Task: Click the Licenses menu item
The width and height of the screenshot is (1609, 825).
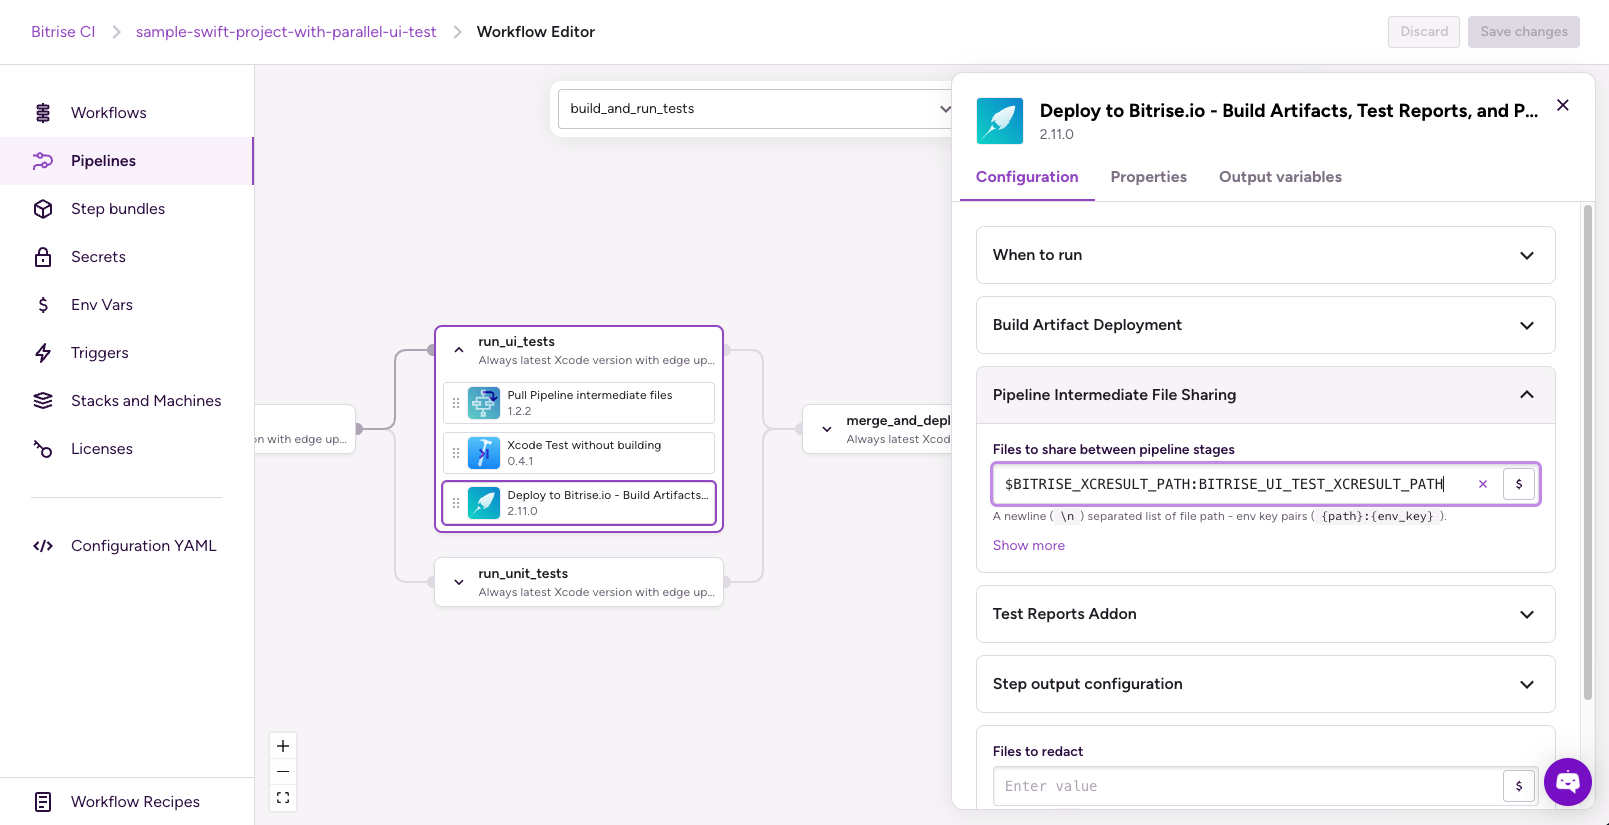Action: 126,449
